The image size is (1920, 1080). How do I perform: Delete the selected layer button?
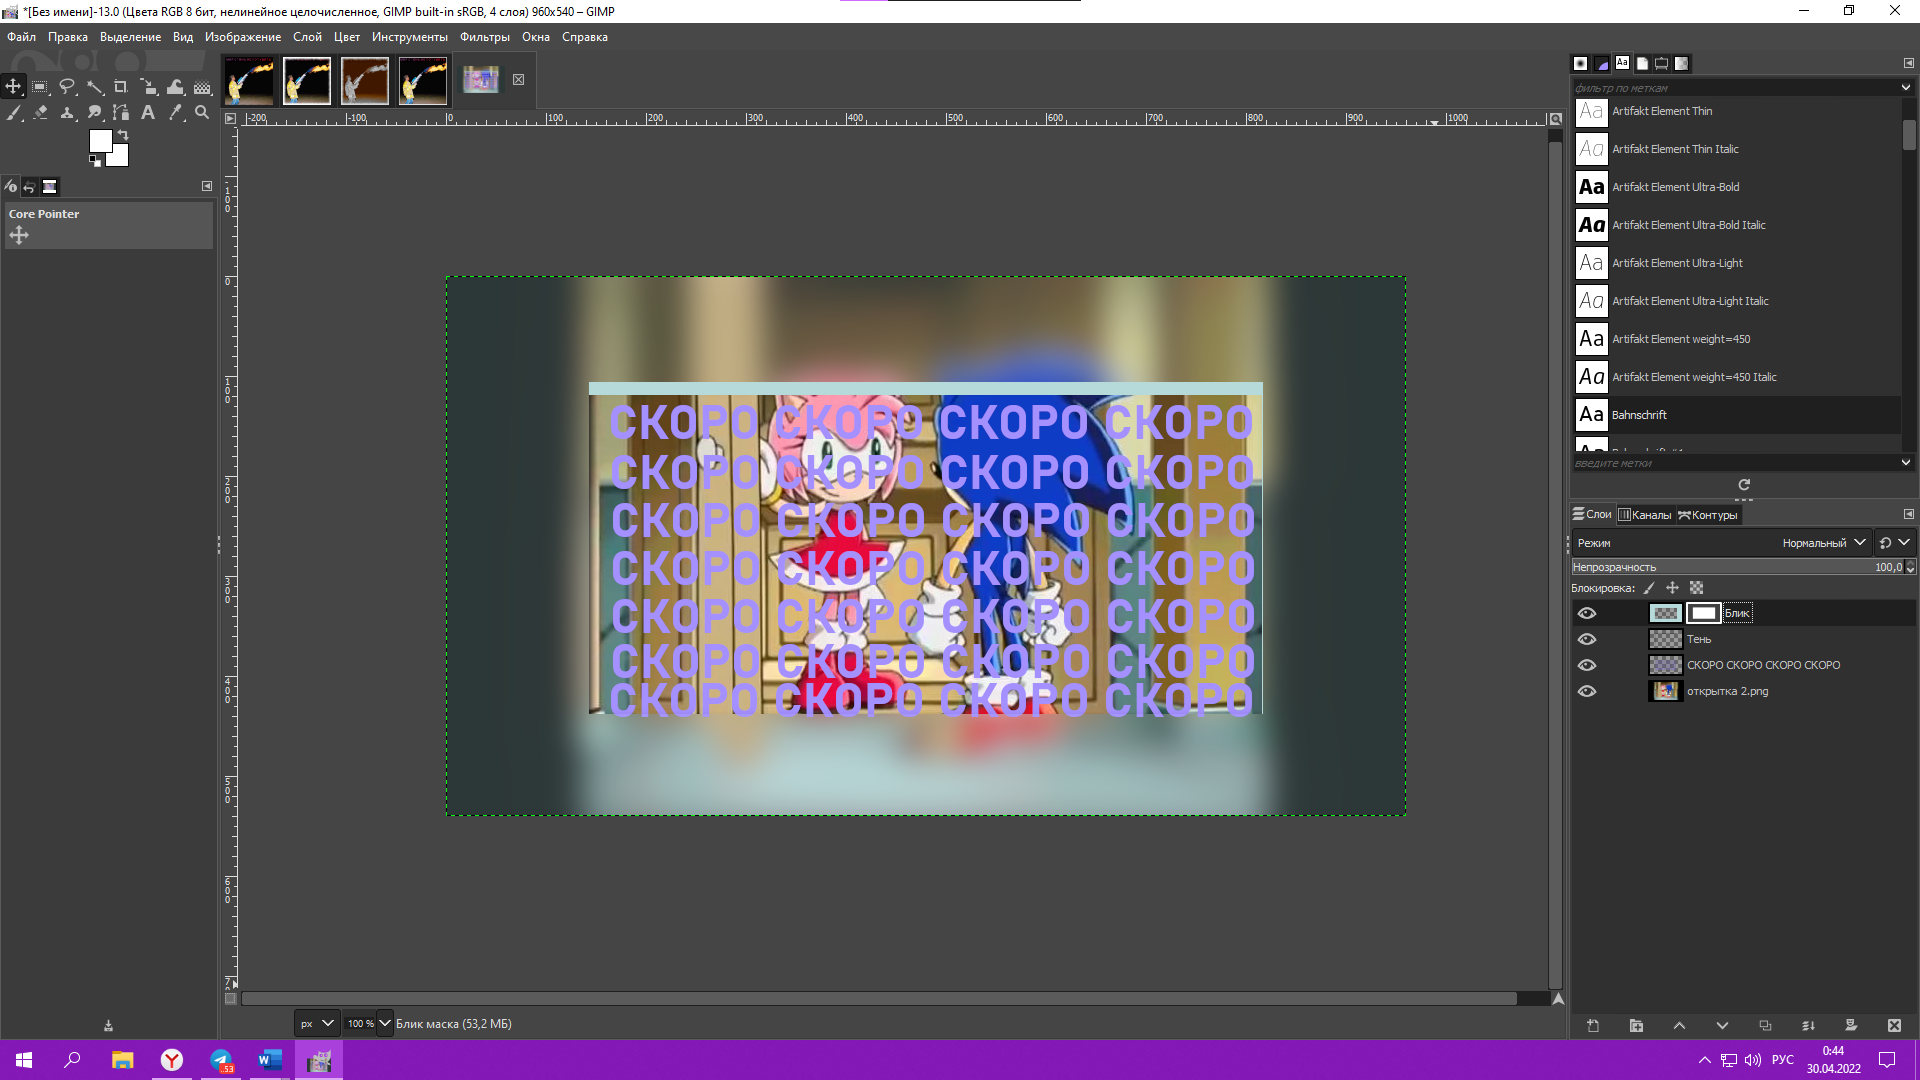tap(1894, 1026)
